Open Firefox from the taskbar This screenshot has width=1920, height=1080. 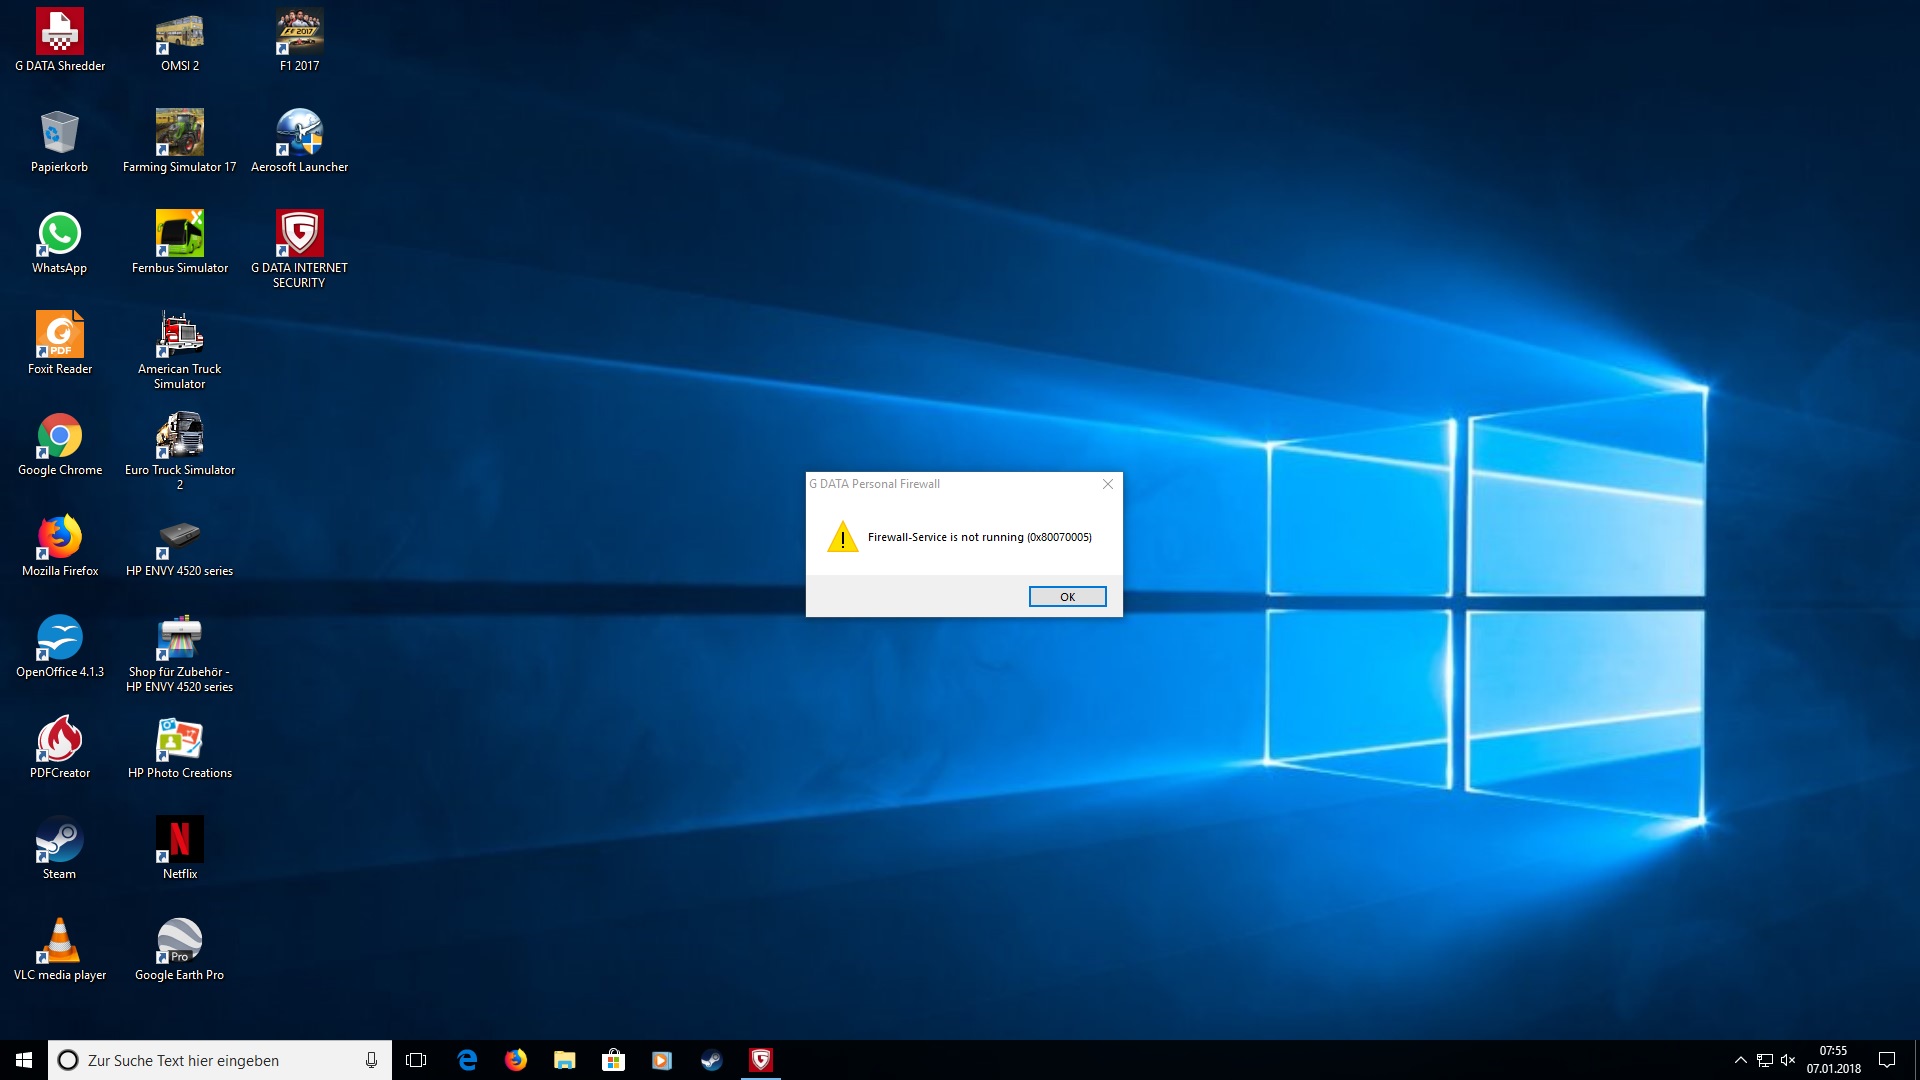point(516,1060)
